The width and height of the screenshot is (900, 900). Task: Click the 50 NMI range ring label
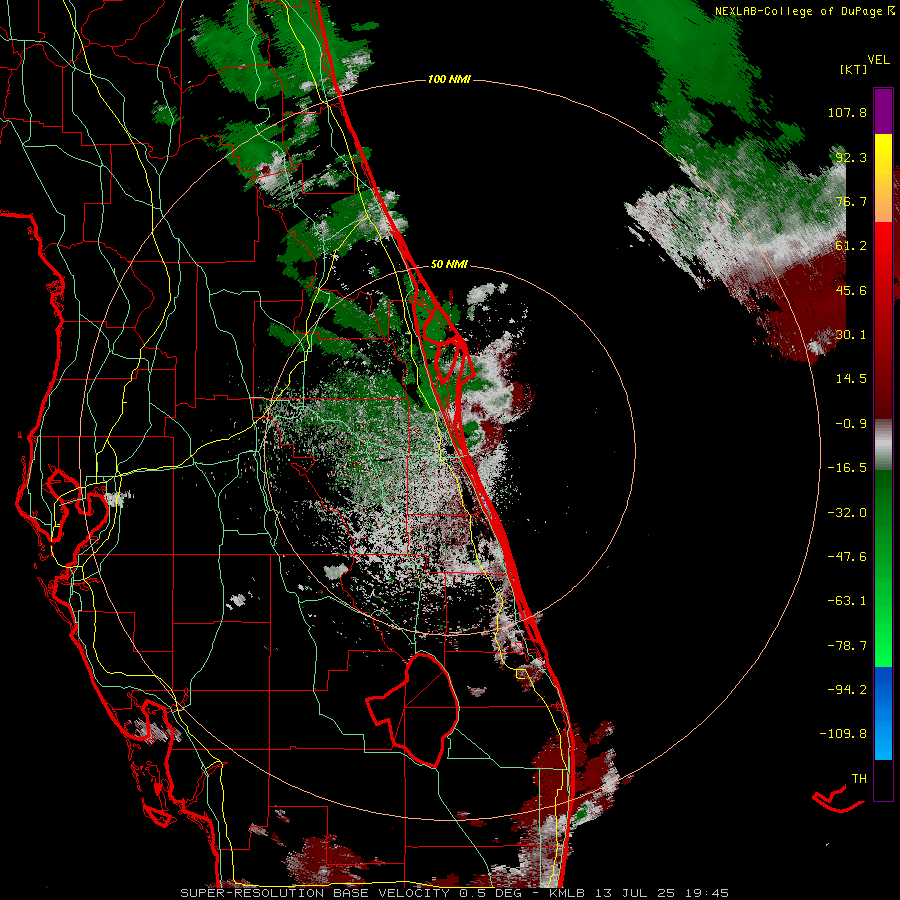(449, 265)
